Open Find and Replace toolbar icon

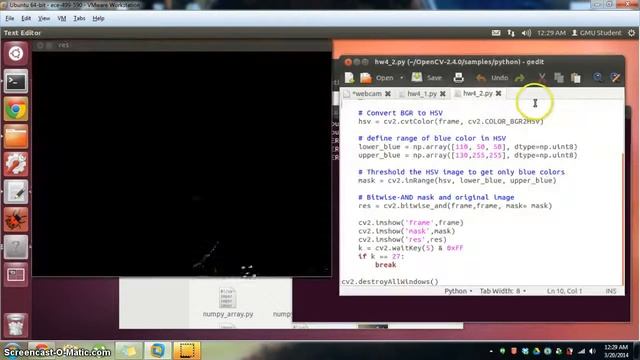[x=615, y=78]
